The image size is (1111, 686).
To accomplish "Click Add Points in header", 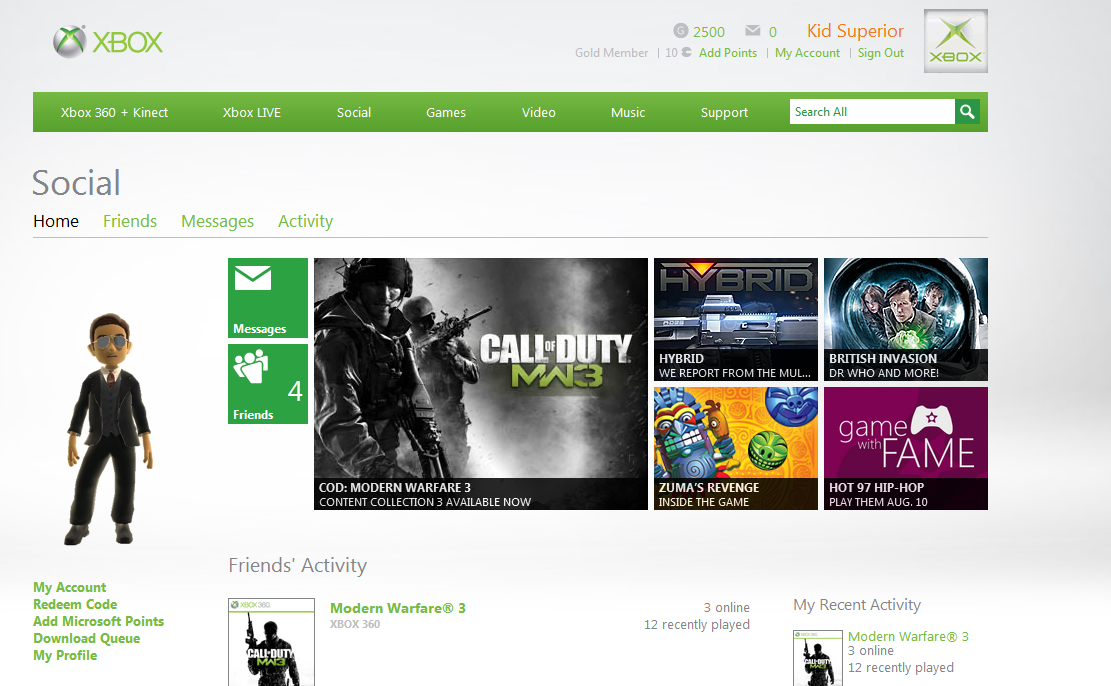I will coord(728,52).
